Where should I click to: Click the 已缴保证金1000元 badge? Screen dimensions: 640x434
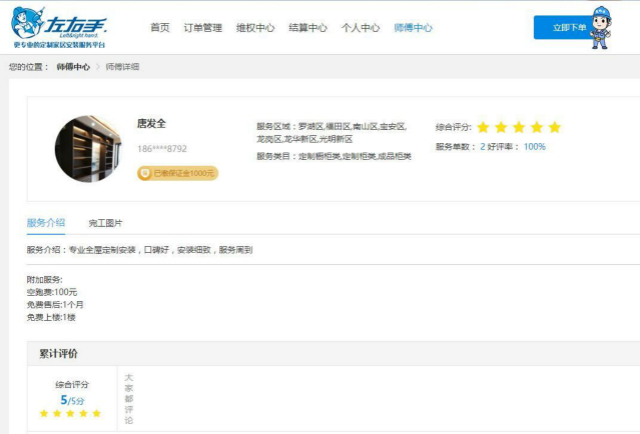(x=177, y=173)
